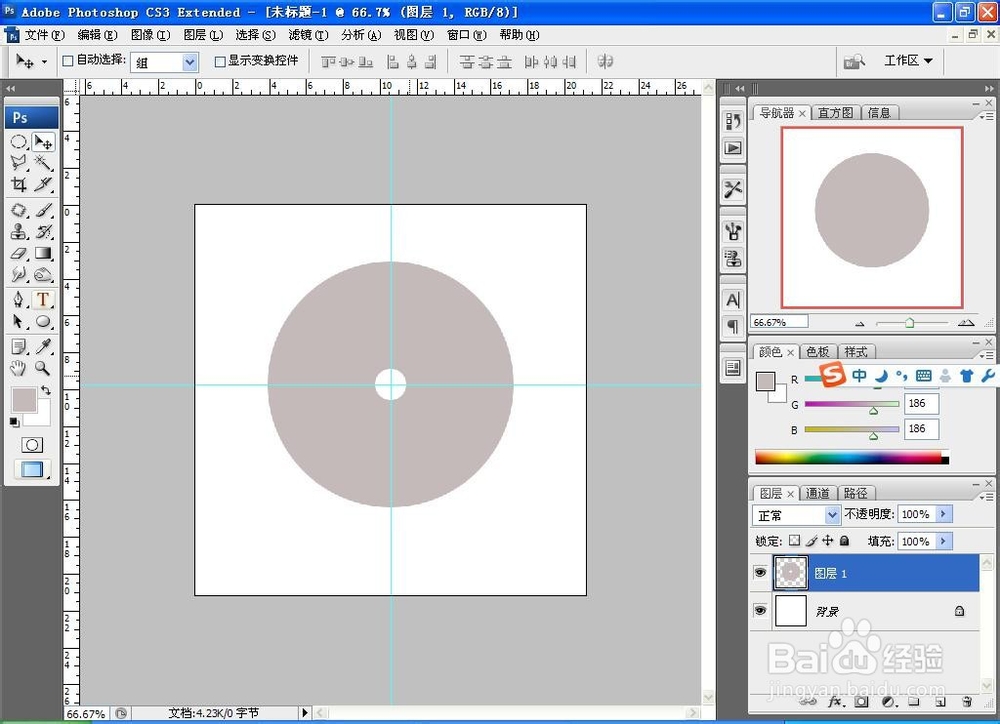Toggle lock image pixels brush icon

point(811,541)
